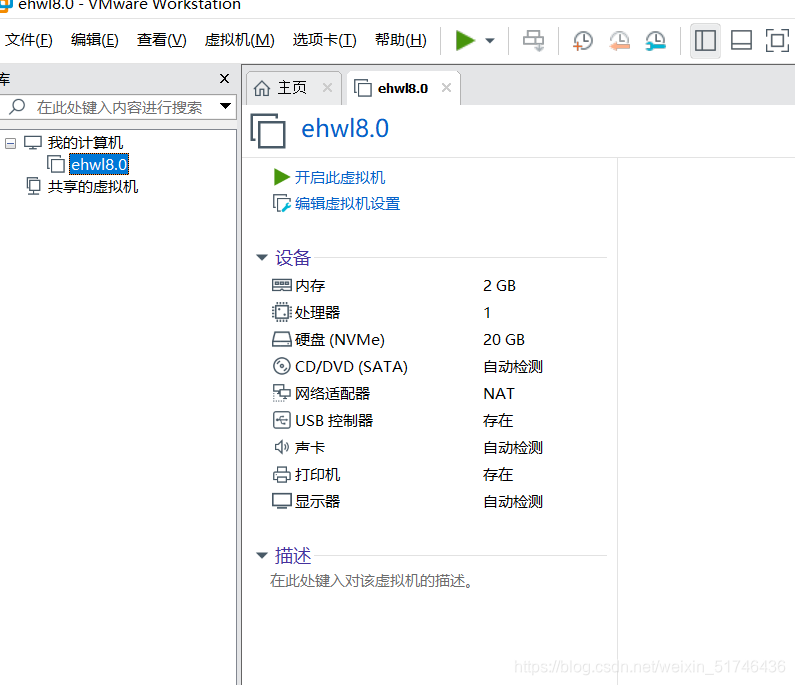Image resolution: width=795 pixels, height=685 pixels.
Task: Click the 开启此虚拟机 link
Action: click(x=340, y=177)
